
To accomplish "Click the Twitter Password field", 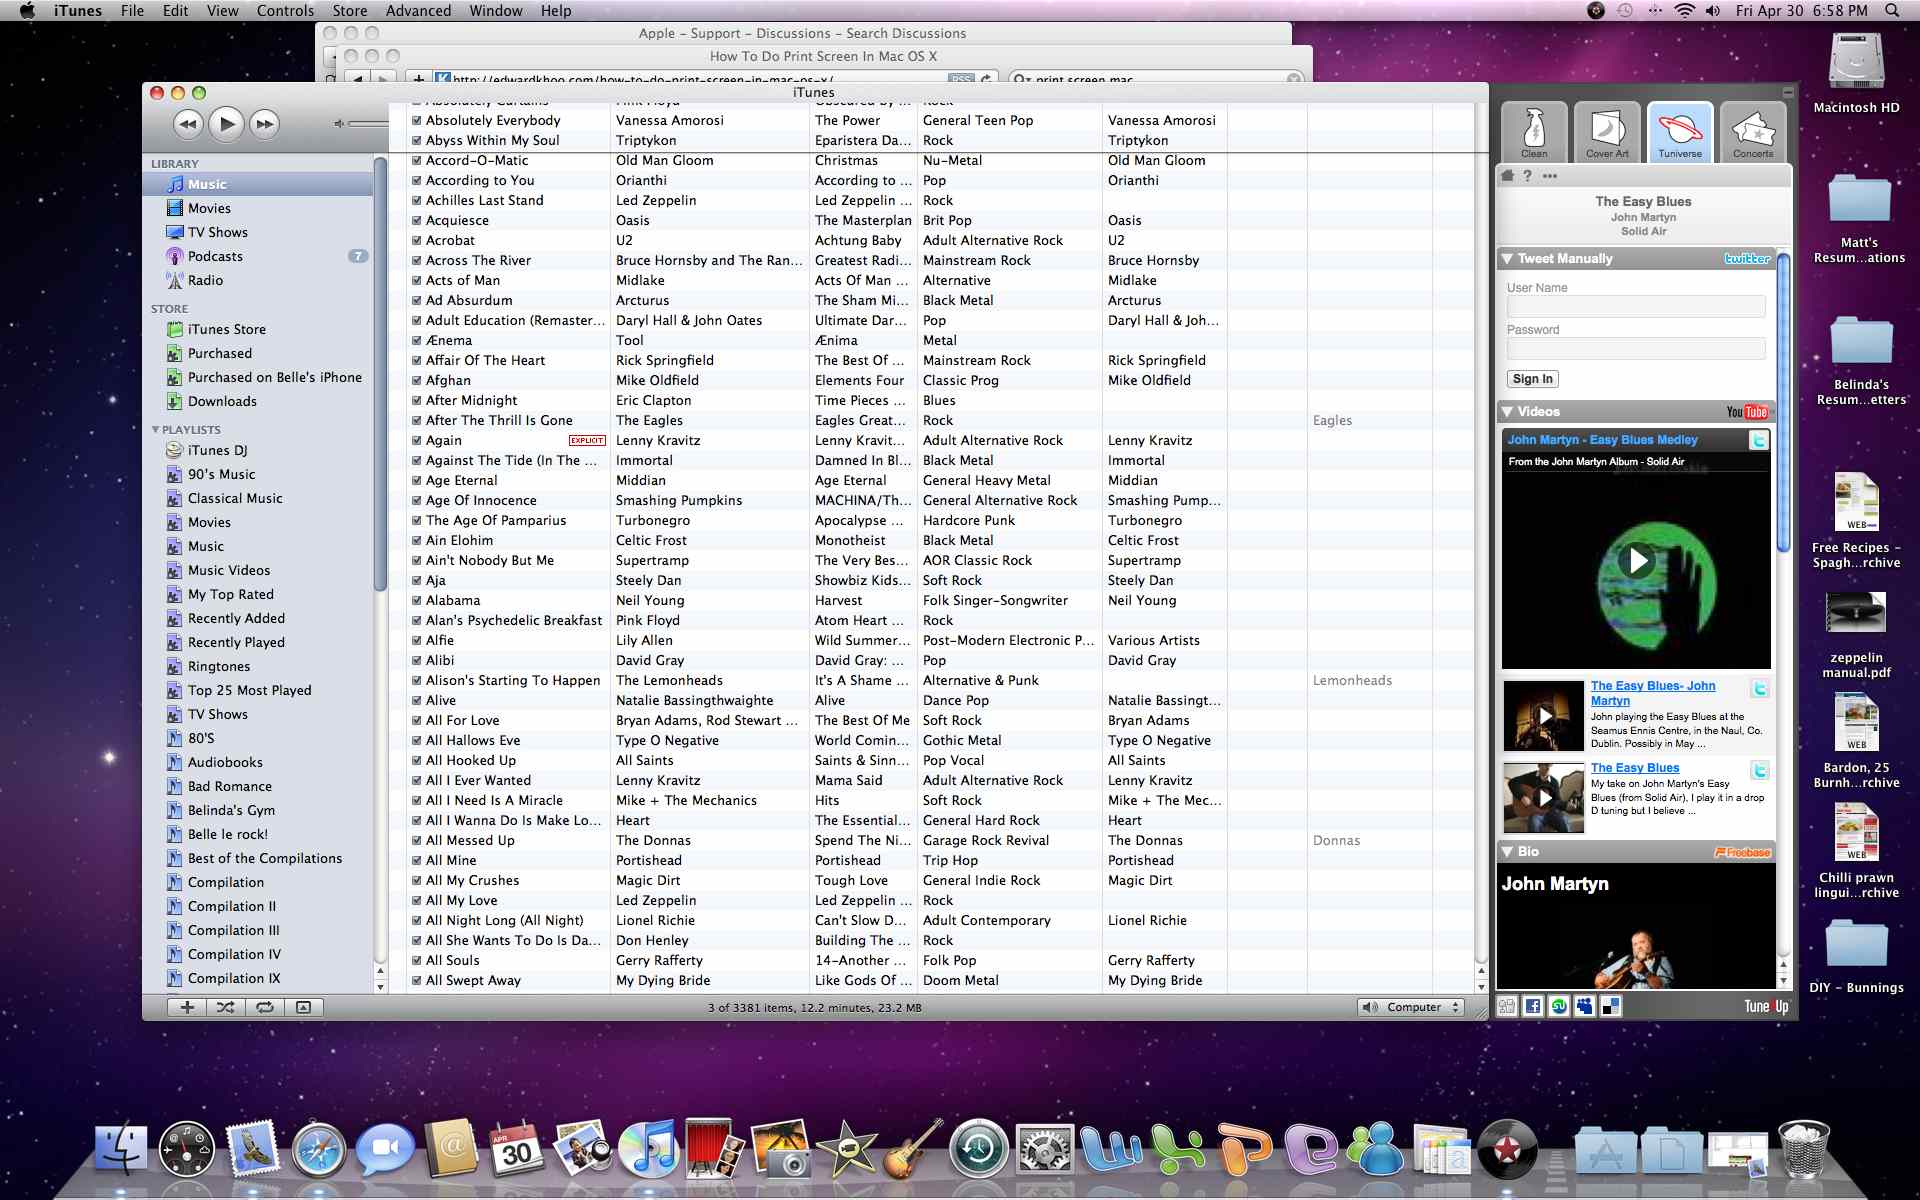I will 1636,349.
